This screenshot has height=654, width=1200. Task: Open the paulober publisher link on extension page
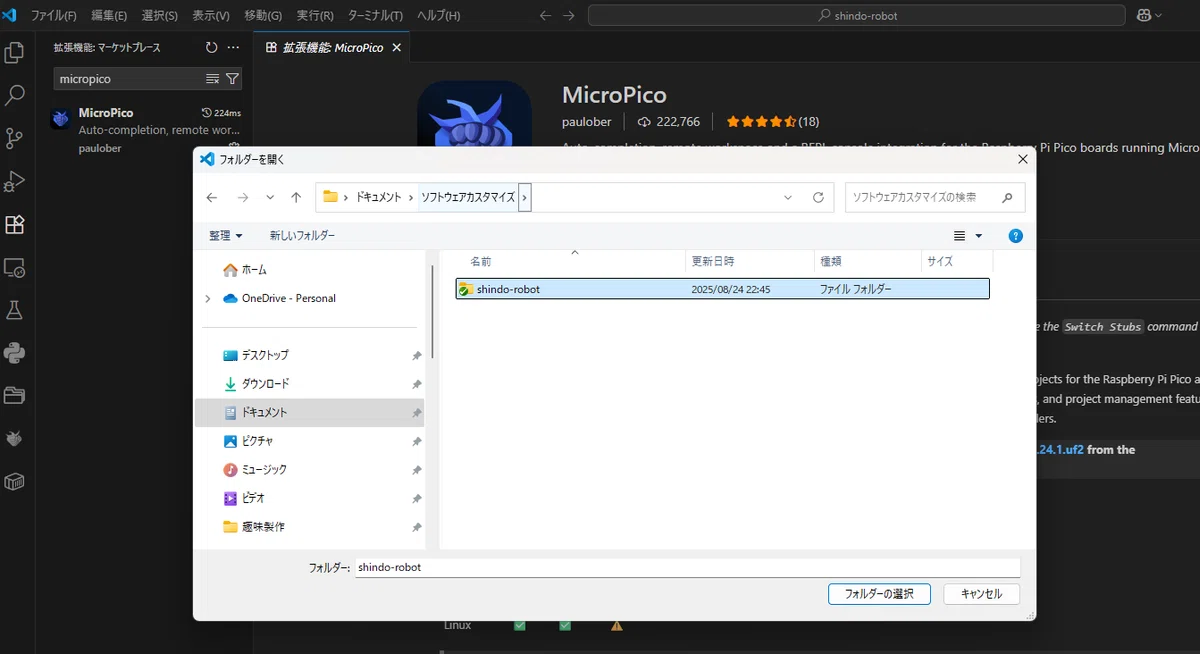click(586, 121)
